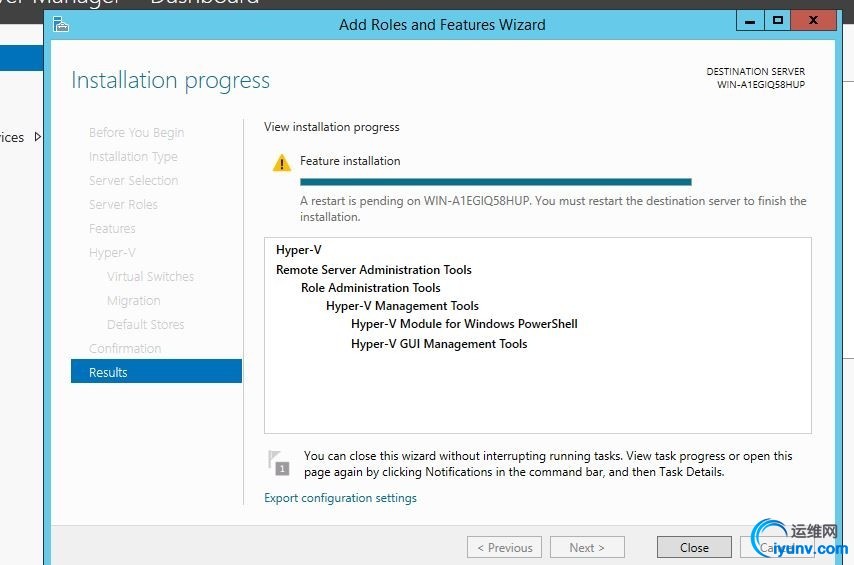Close the wizard with red X button

click(x=813, y=21)
